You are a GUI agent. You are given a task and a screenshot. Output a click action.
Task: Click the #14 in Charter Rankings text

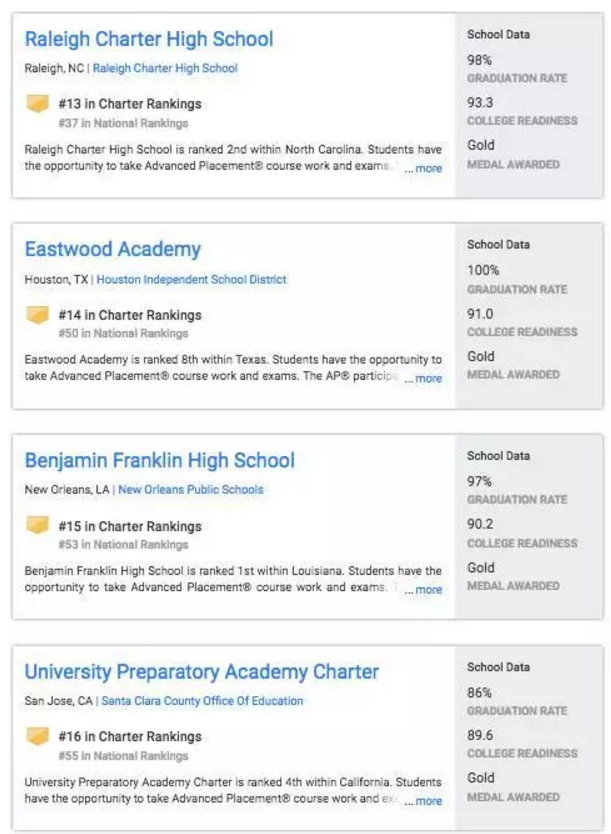pos(129,315)
